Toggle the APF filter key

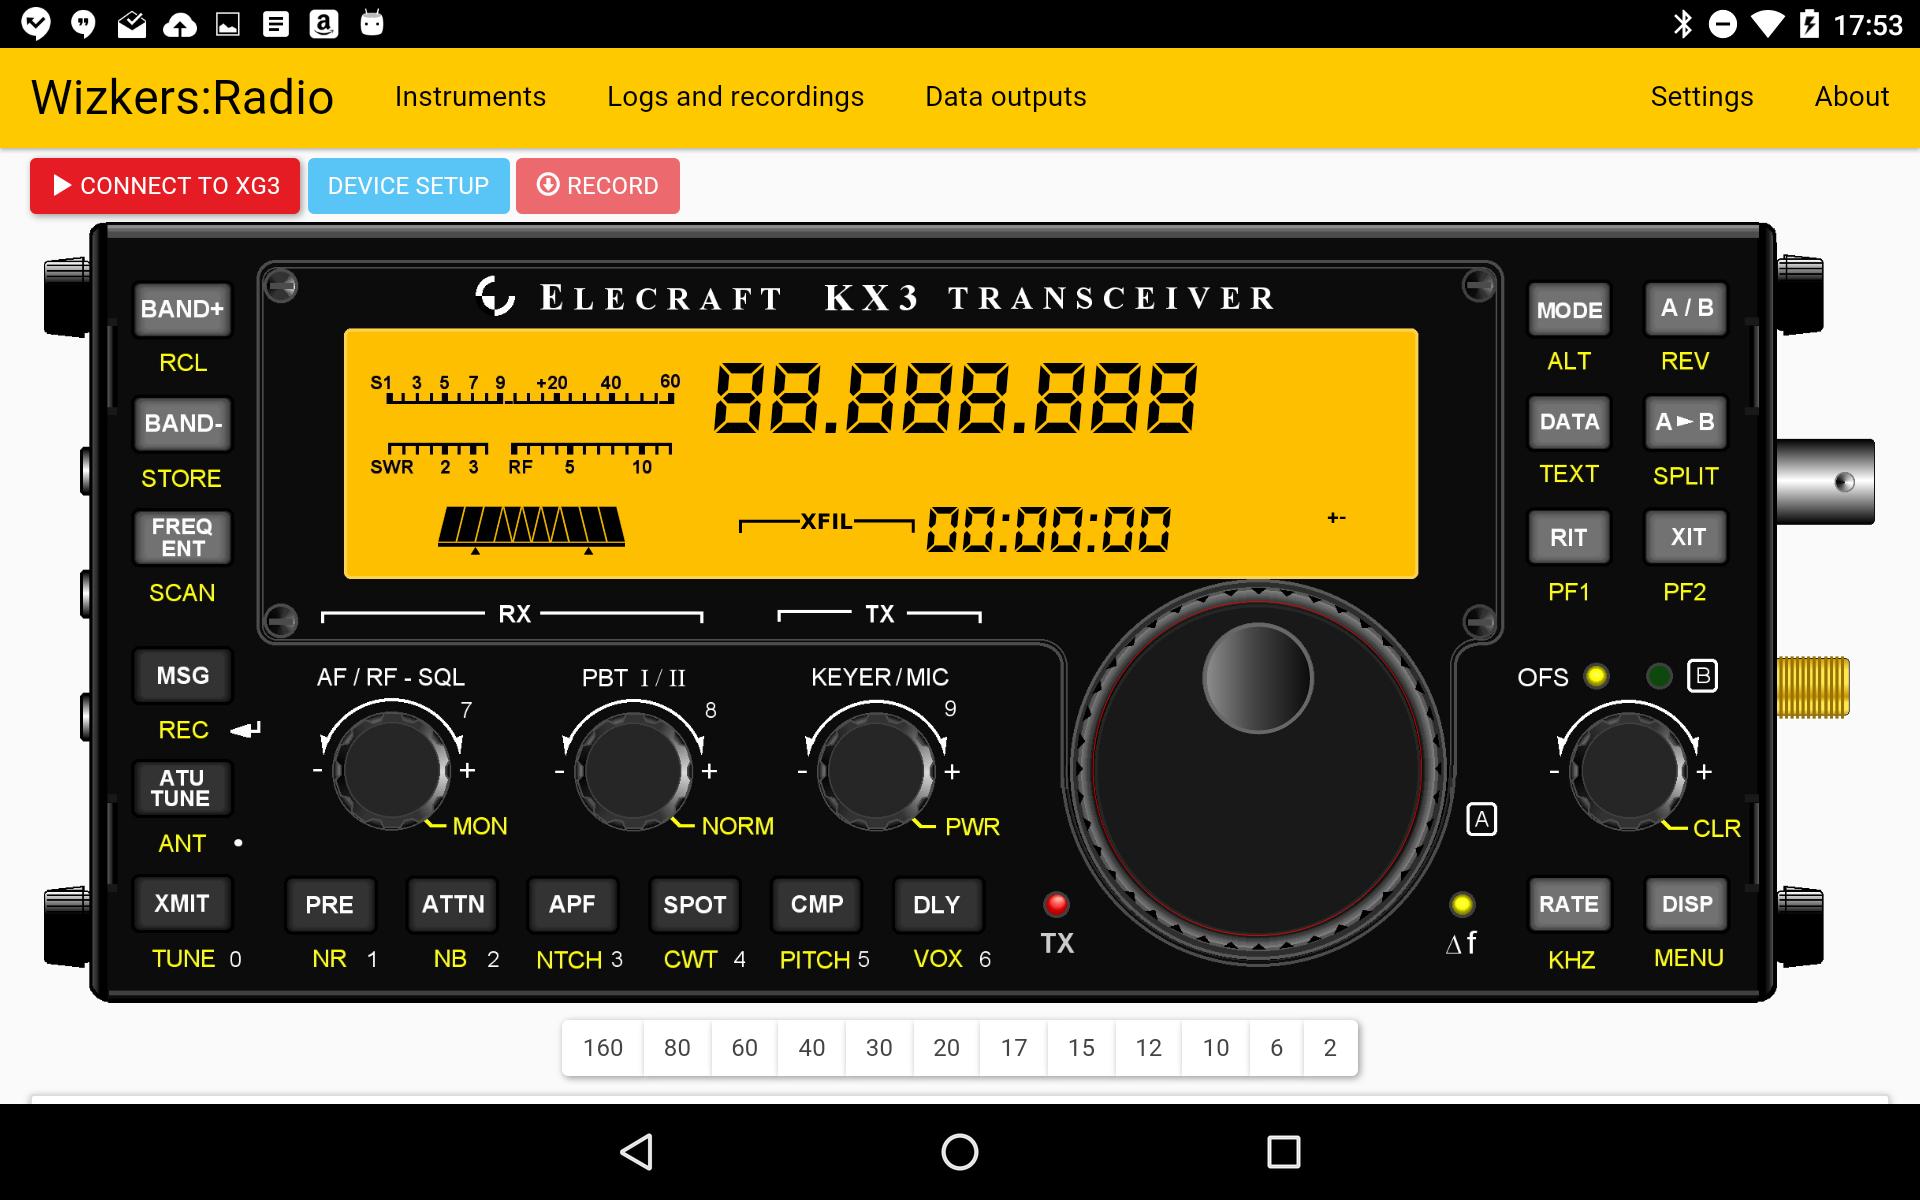[572, 905]
